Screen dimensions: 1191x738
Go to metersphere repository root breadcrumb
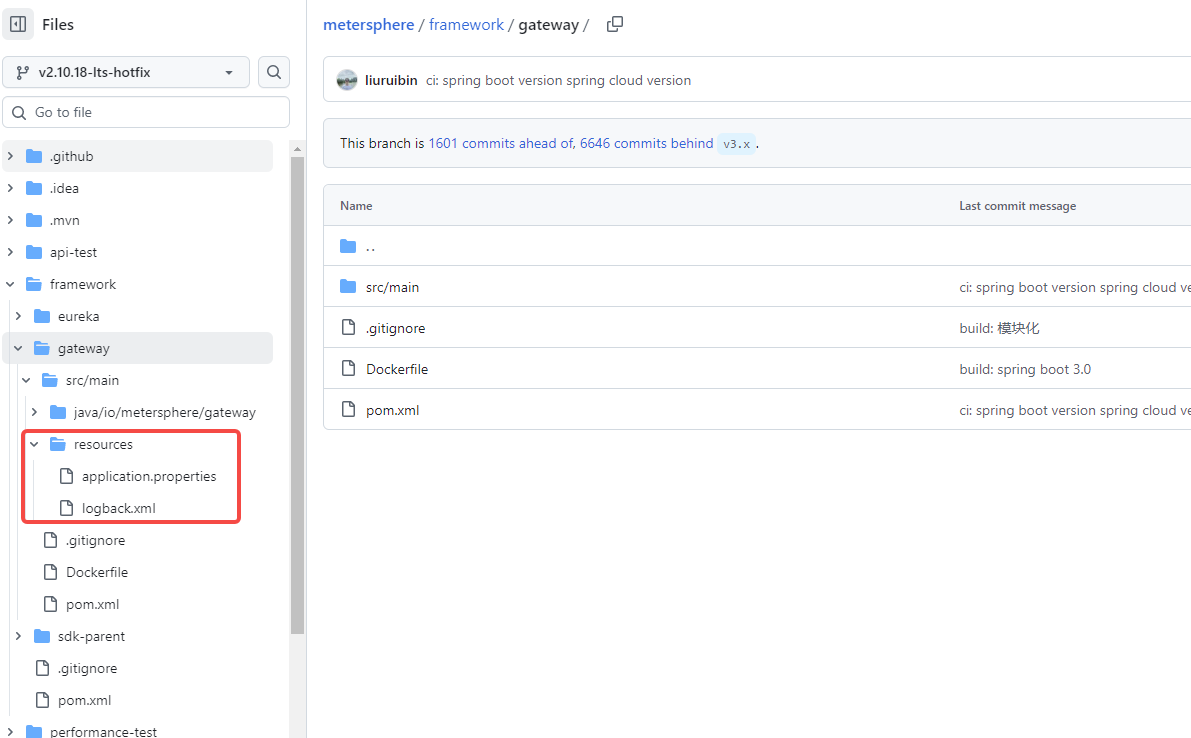tap(368, 24)
